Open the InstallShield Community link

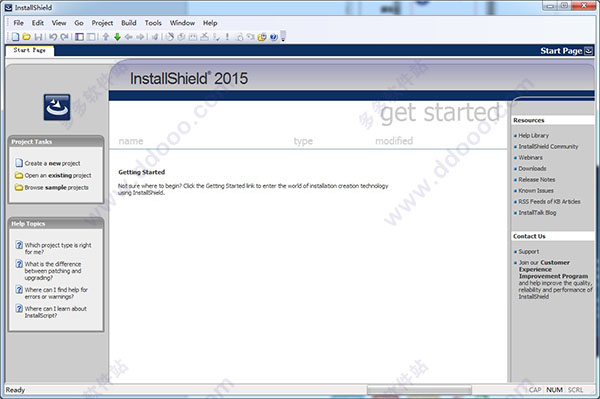[x=548, y=147]
